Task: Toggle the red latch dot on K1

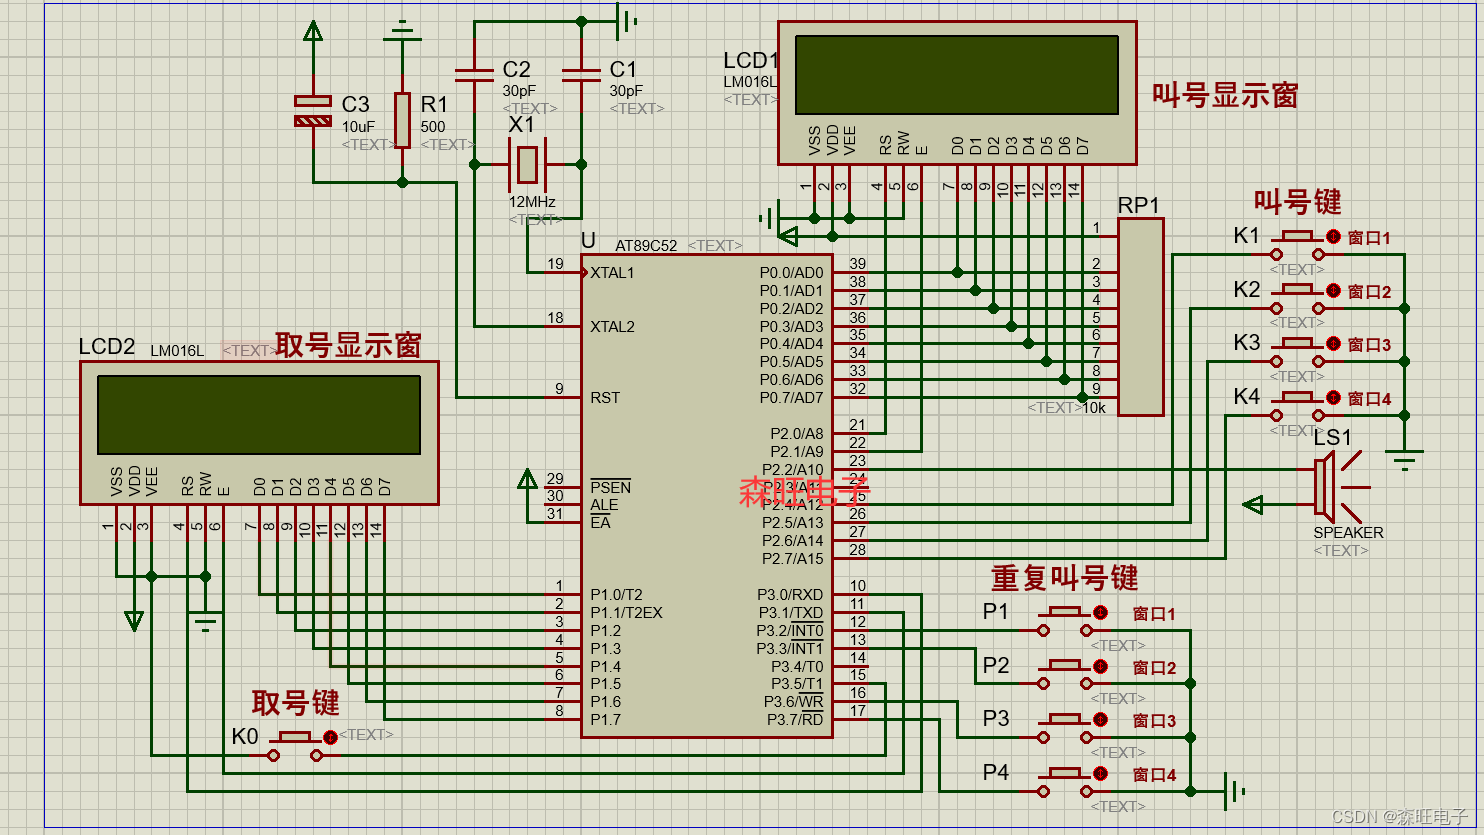Action: coord(1333,237)
